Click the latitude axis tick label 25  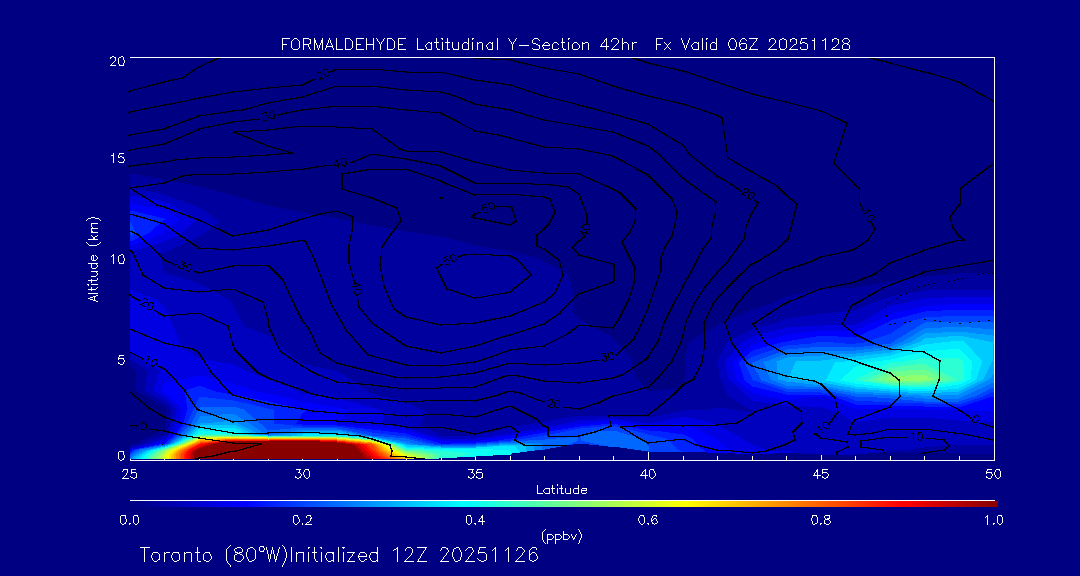(x=129, y=474)
